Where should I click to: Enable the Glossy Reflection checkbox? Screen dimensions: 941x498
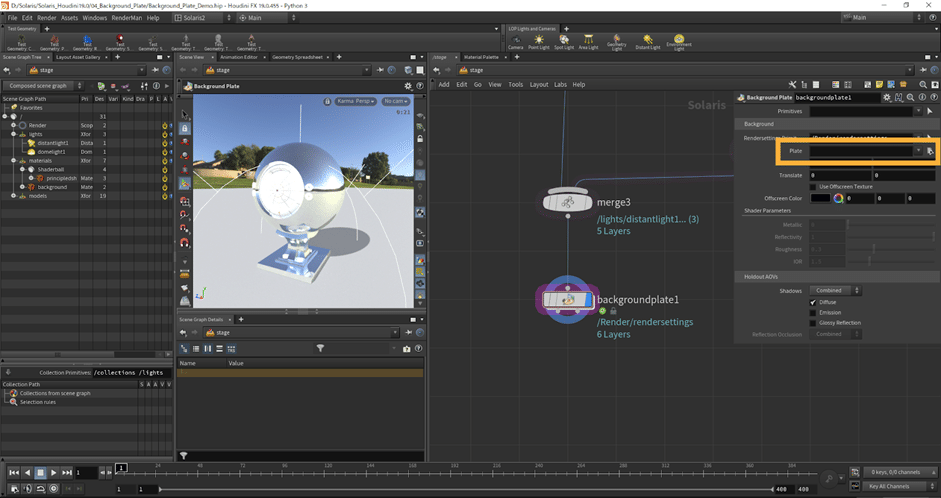pos(813,323)
